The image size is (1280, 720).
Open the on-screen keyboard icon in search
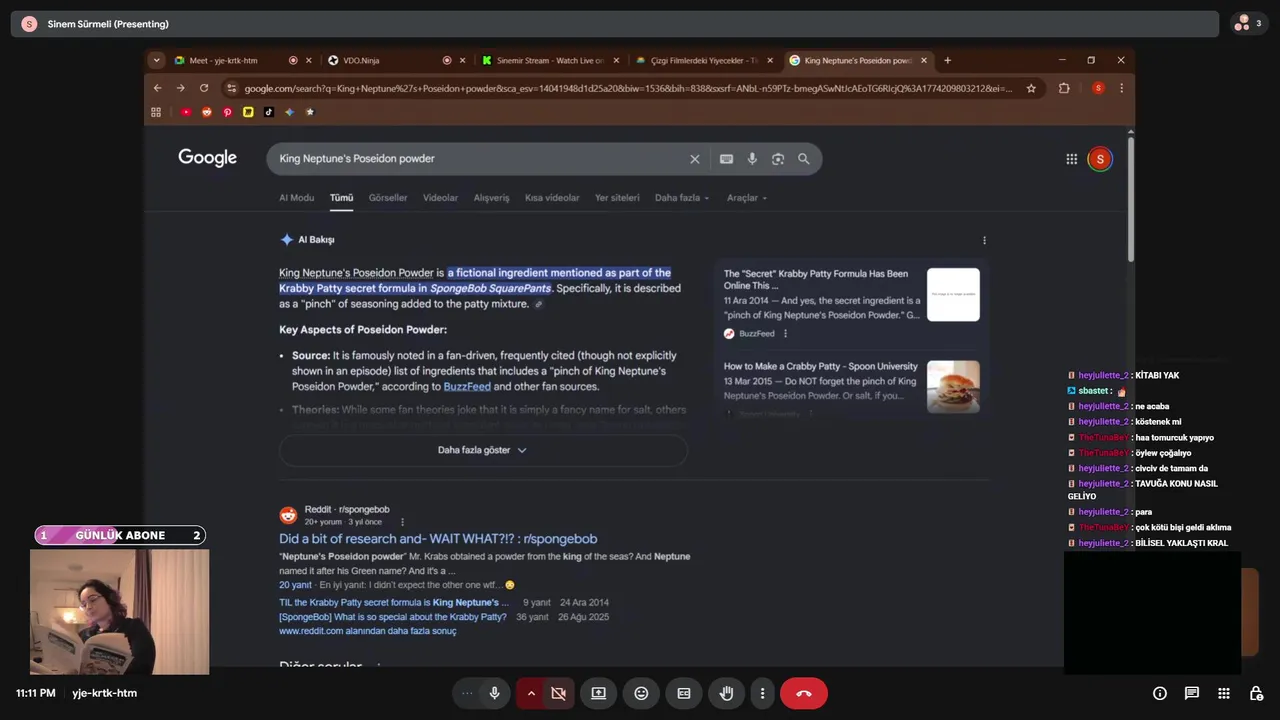726,159
